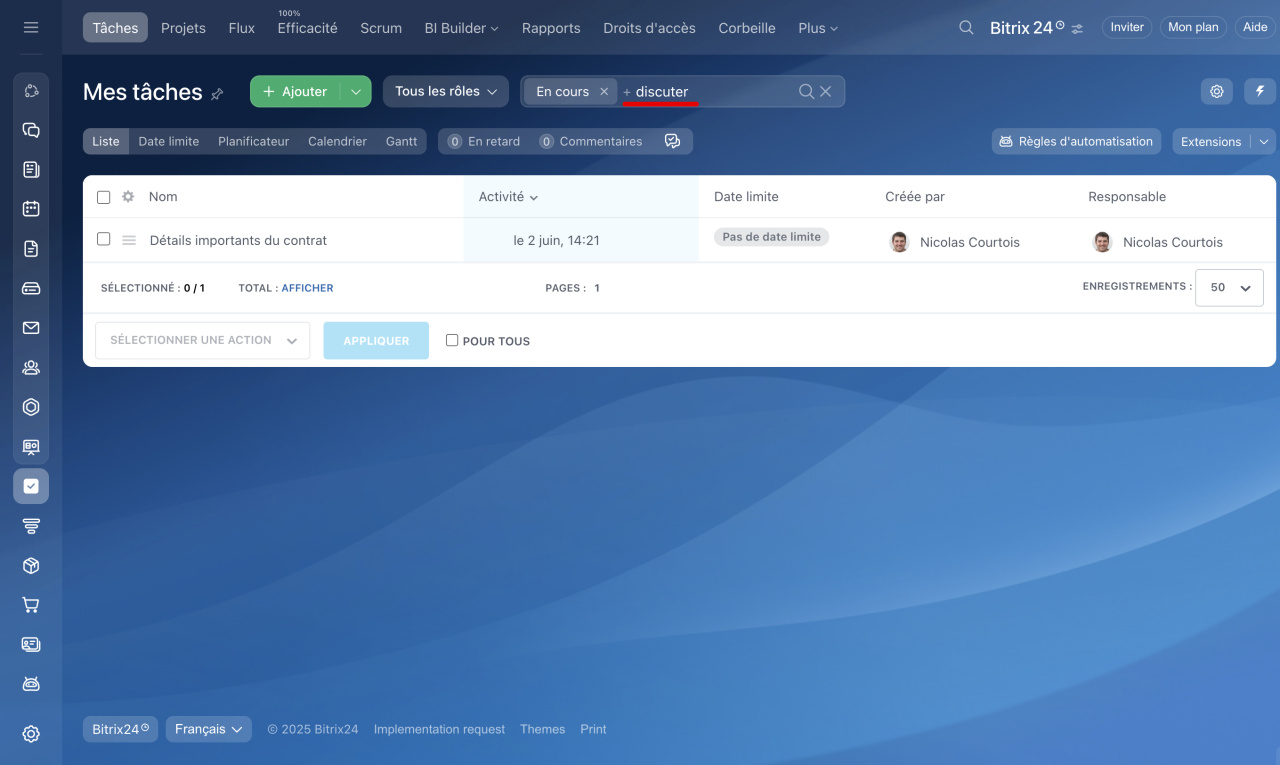The height and width of the screenshot is (765, 1280).
Task: Open the hexagon icon in left sidebar
Action: 31,407
